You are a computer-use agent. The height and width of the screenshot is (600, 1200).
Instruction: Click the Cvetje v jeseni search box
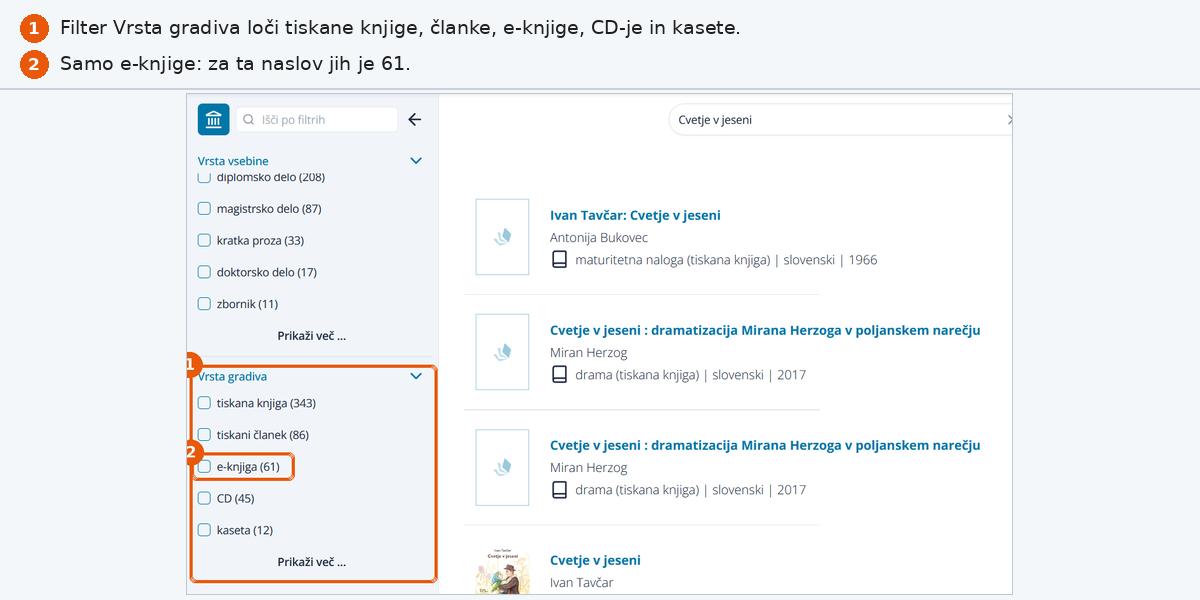point(838,120)
